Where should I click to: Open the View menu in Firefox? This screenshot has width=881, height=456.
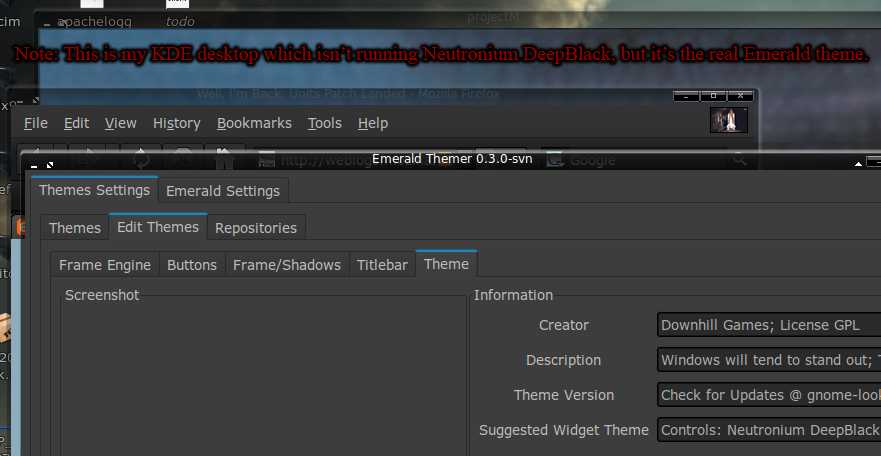click(x=121, y=123)
